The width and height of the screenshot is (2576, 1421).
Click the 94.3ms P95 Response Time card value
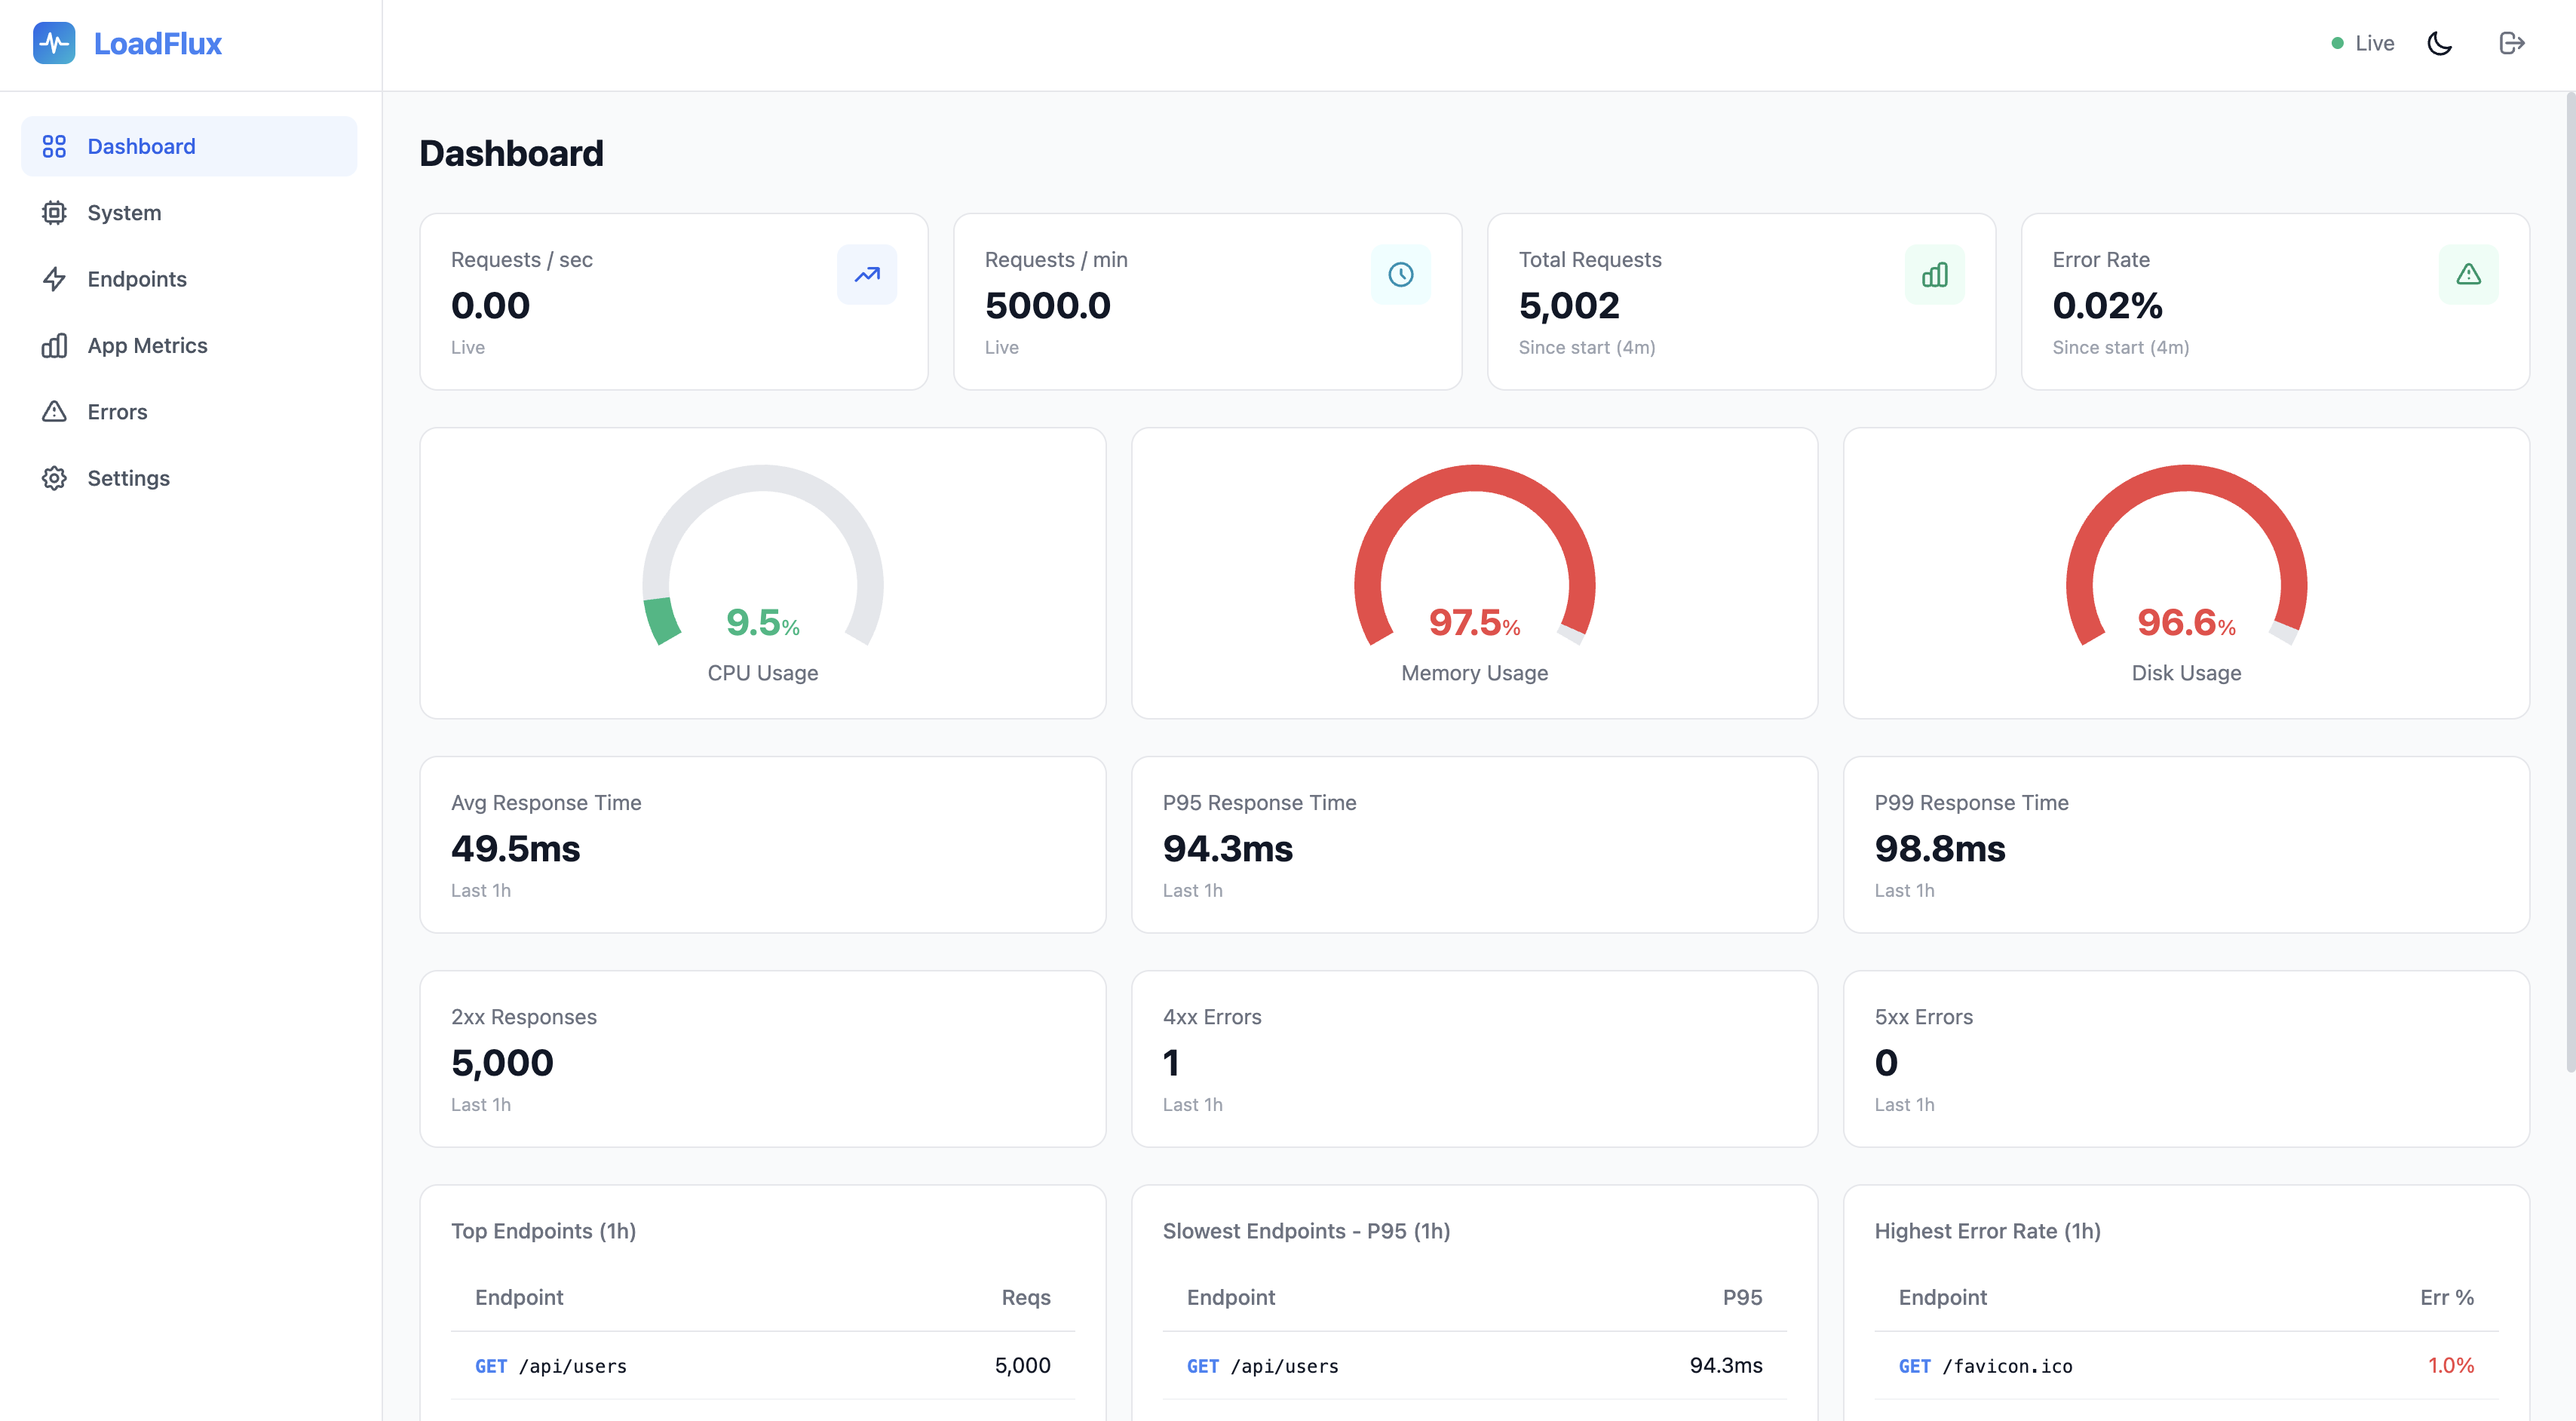point(1228,849)
